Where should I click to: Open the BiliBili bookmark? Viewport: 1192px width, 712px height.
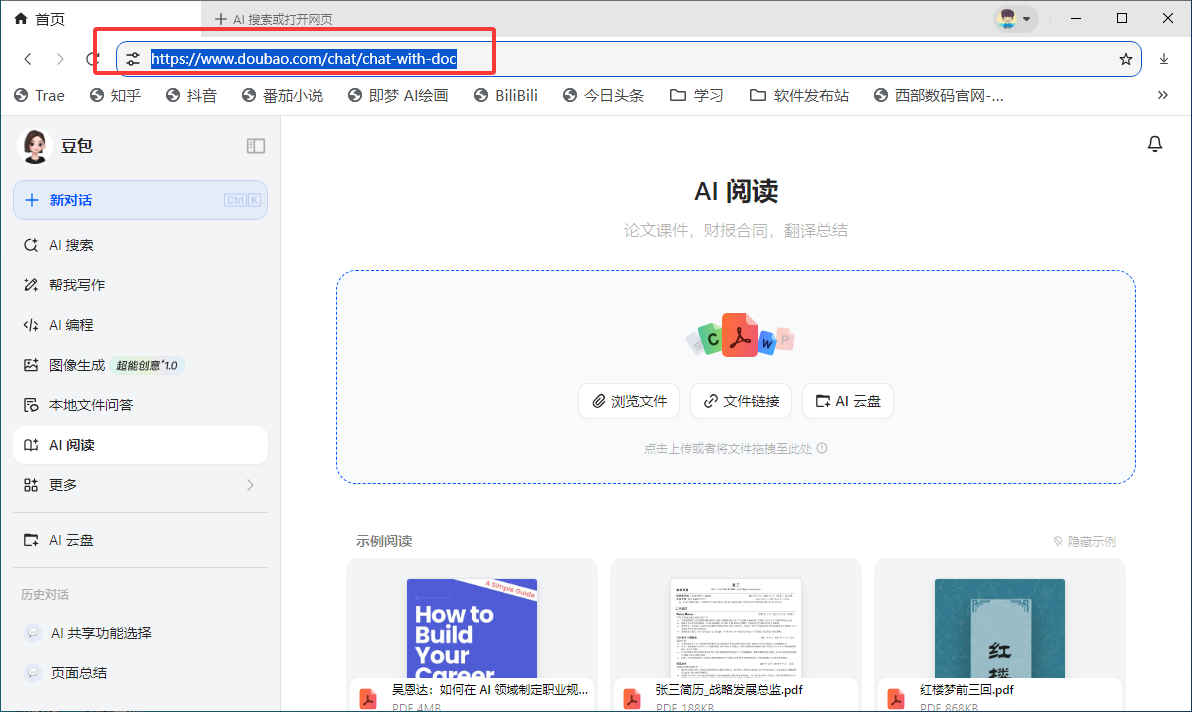click(x=506, y=96)
